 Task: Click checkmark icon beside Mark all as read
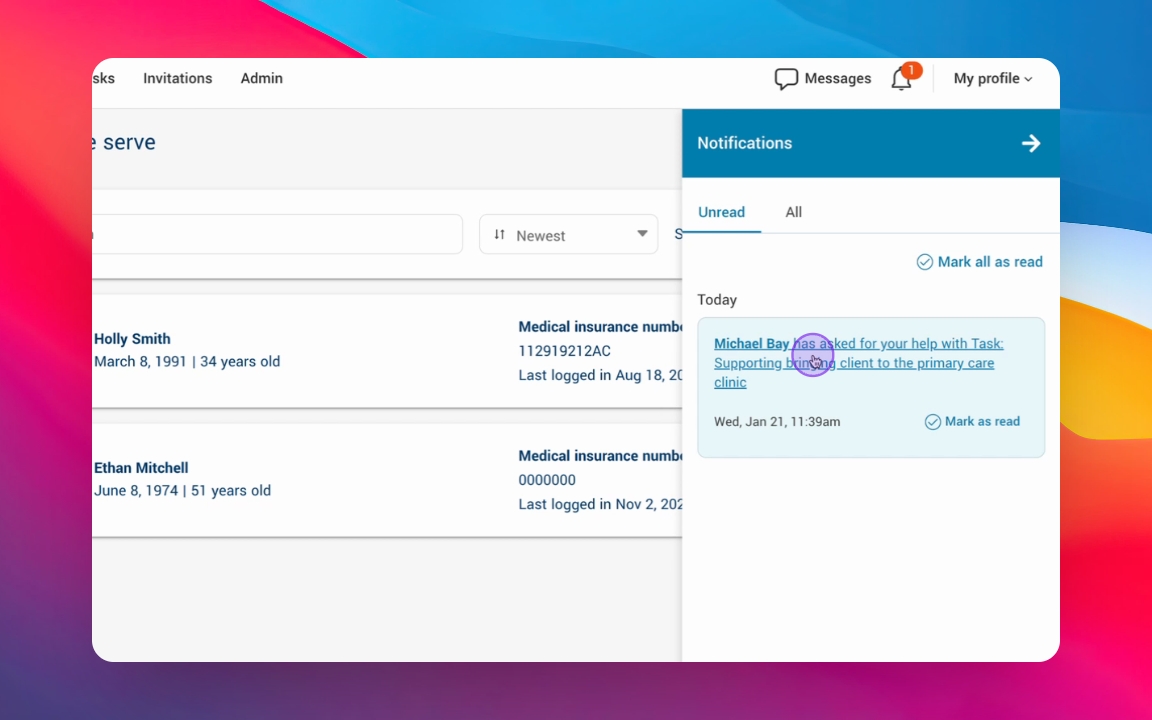pyautogui.click(x=924, y=262)
